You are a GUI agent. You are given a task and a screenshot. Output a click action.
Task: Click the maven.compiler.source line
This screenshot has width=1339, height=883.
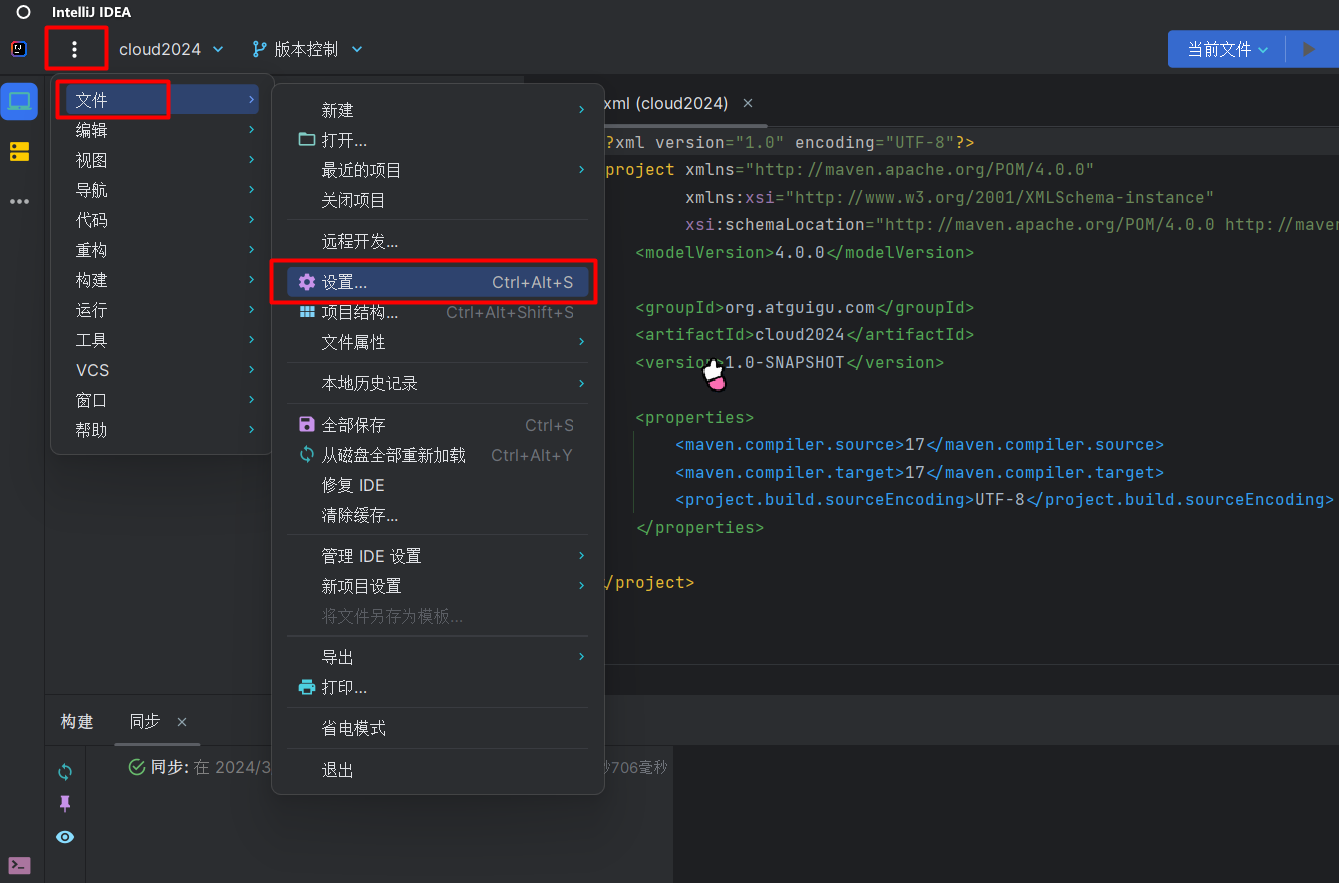click(919, 445)
